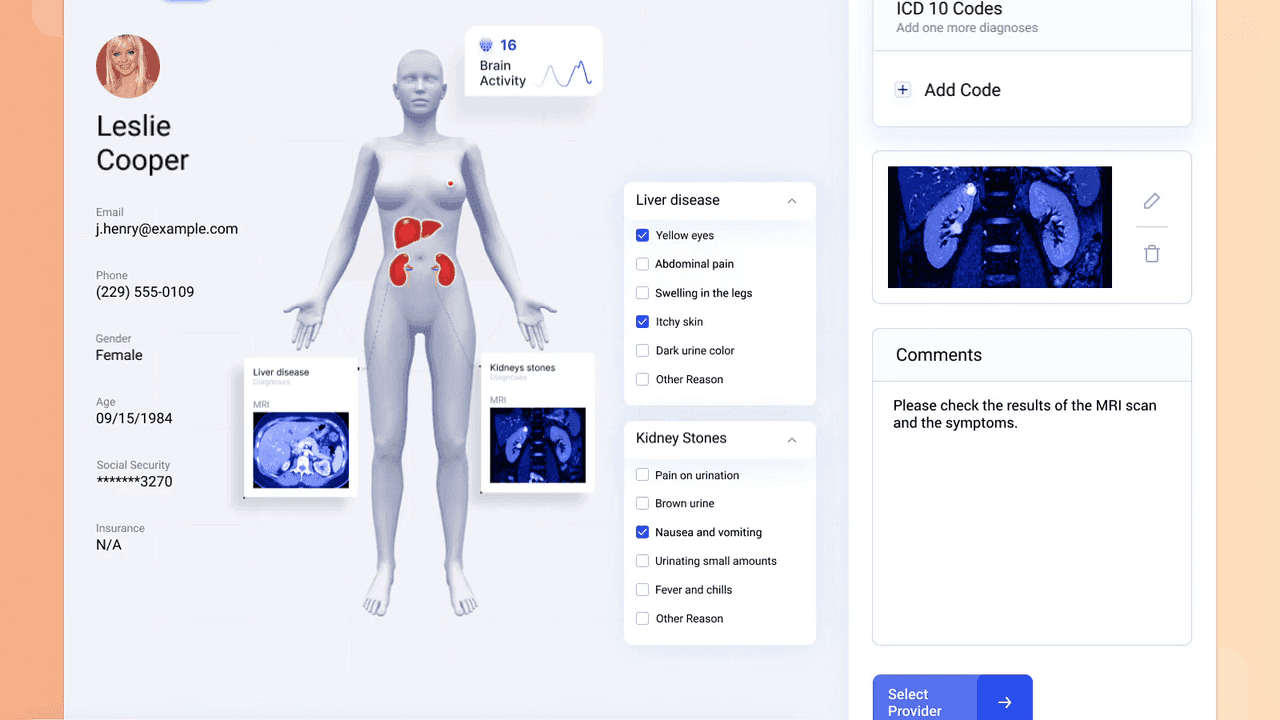Uncheck the Nausea and vomiting checkbox
This screenshot has width=1280, height=720.
[x=642, y=532]
